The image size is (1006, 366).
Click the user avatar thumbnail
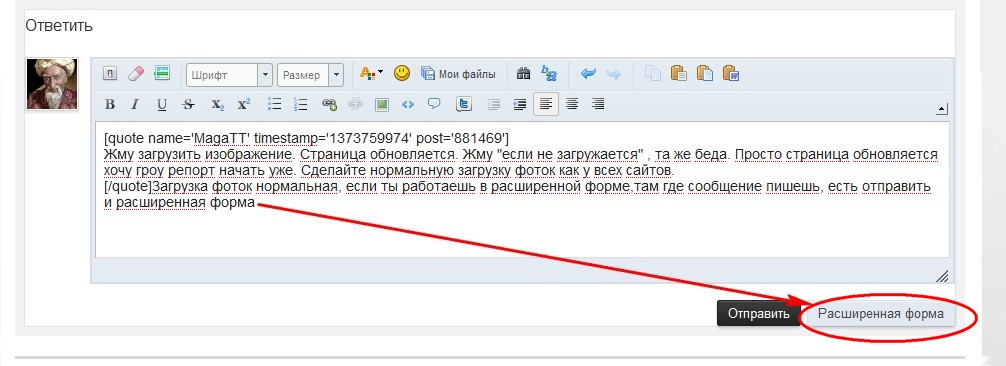coord(52,83)
